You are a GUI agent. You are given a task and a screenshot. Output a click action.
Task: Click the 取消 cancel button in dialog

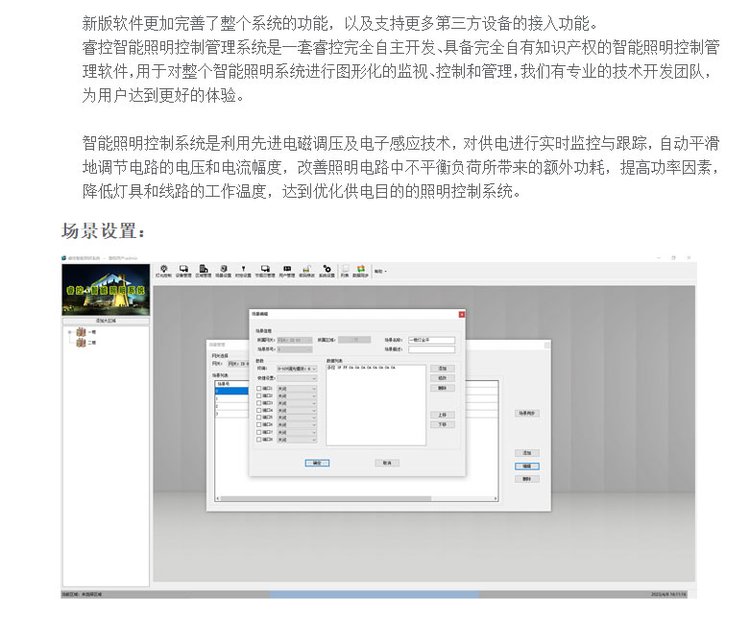386,463
